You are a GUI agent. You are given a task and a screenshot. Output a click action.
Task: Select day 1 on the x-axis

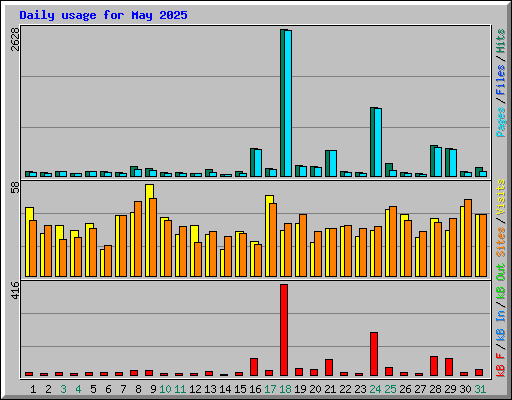(33, 389)
